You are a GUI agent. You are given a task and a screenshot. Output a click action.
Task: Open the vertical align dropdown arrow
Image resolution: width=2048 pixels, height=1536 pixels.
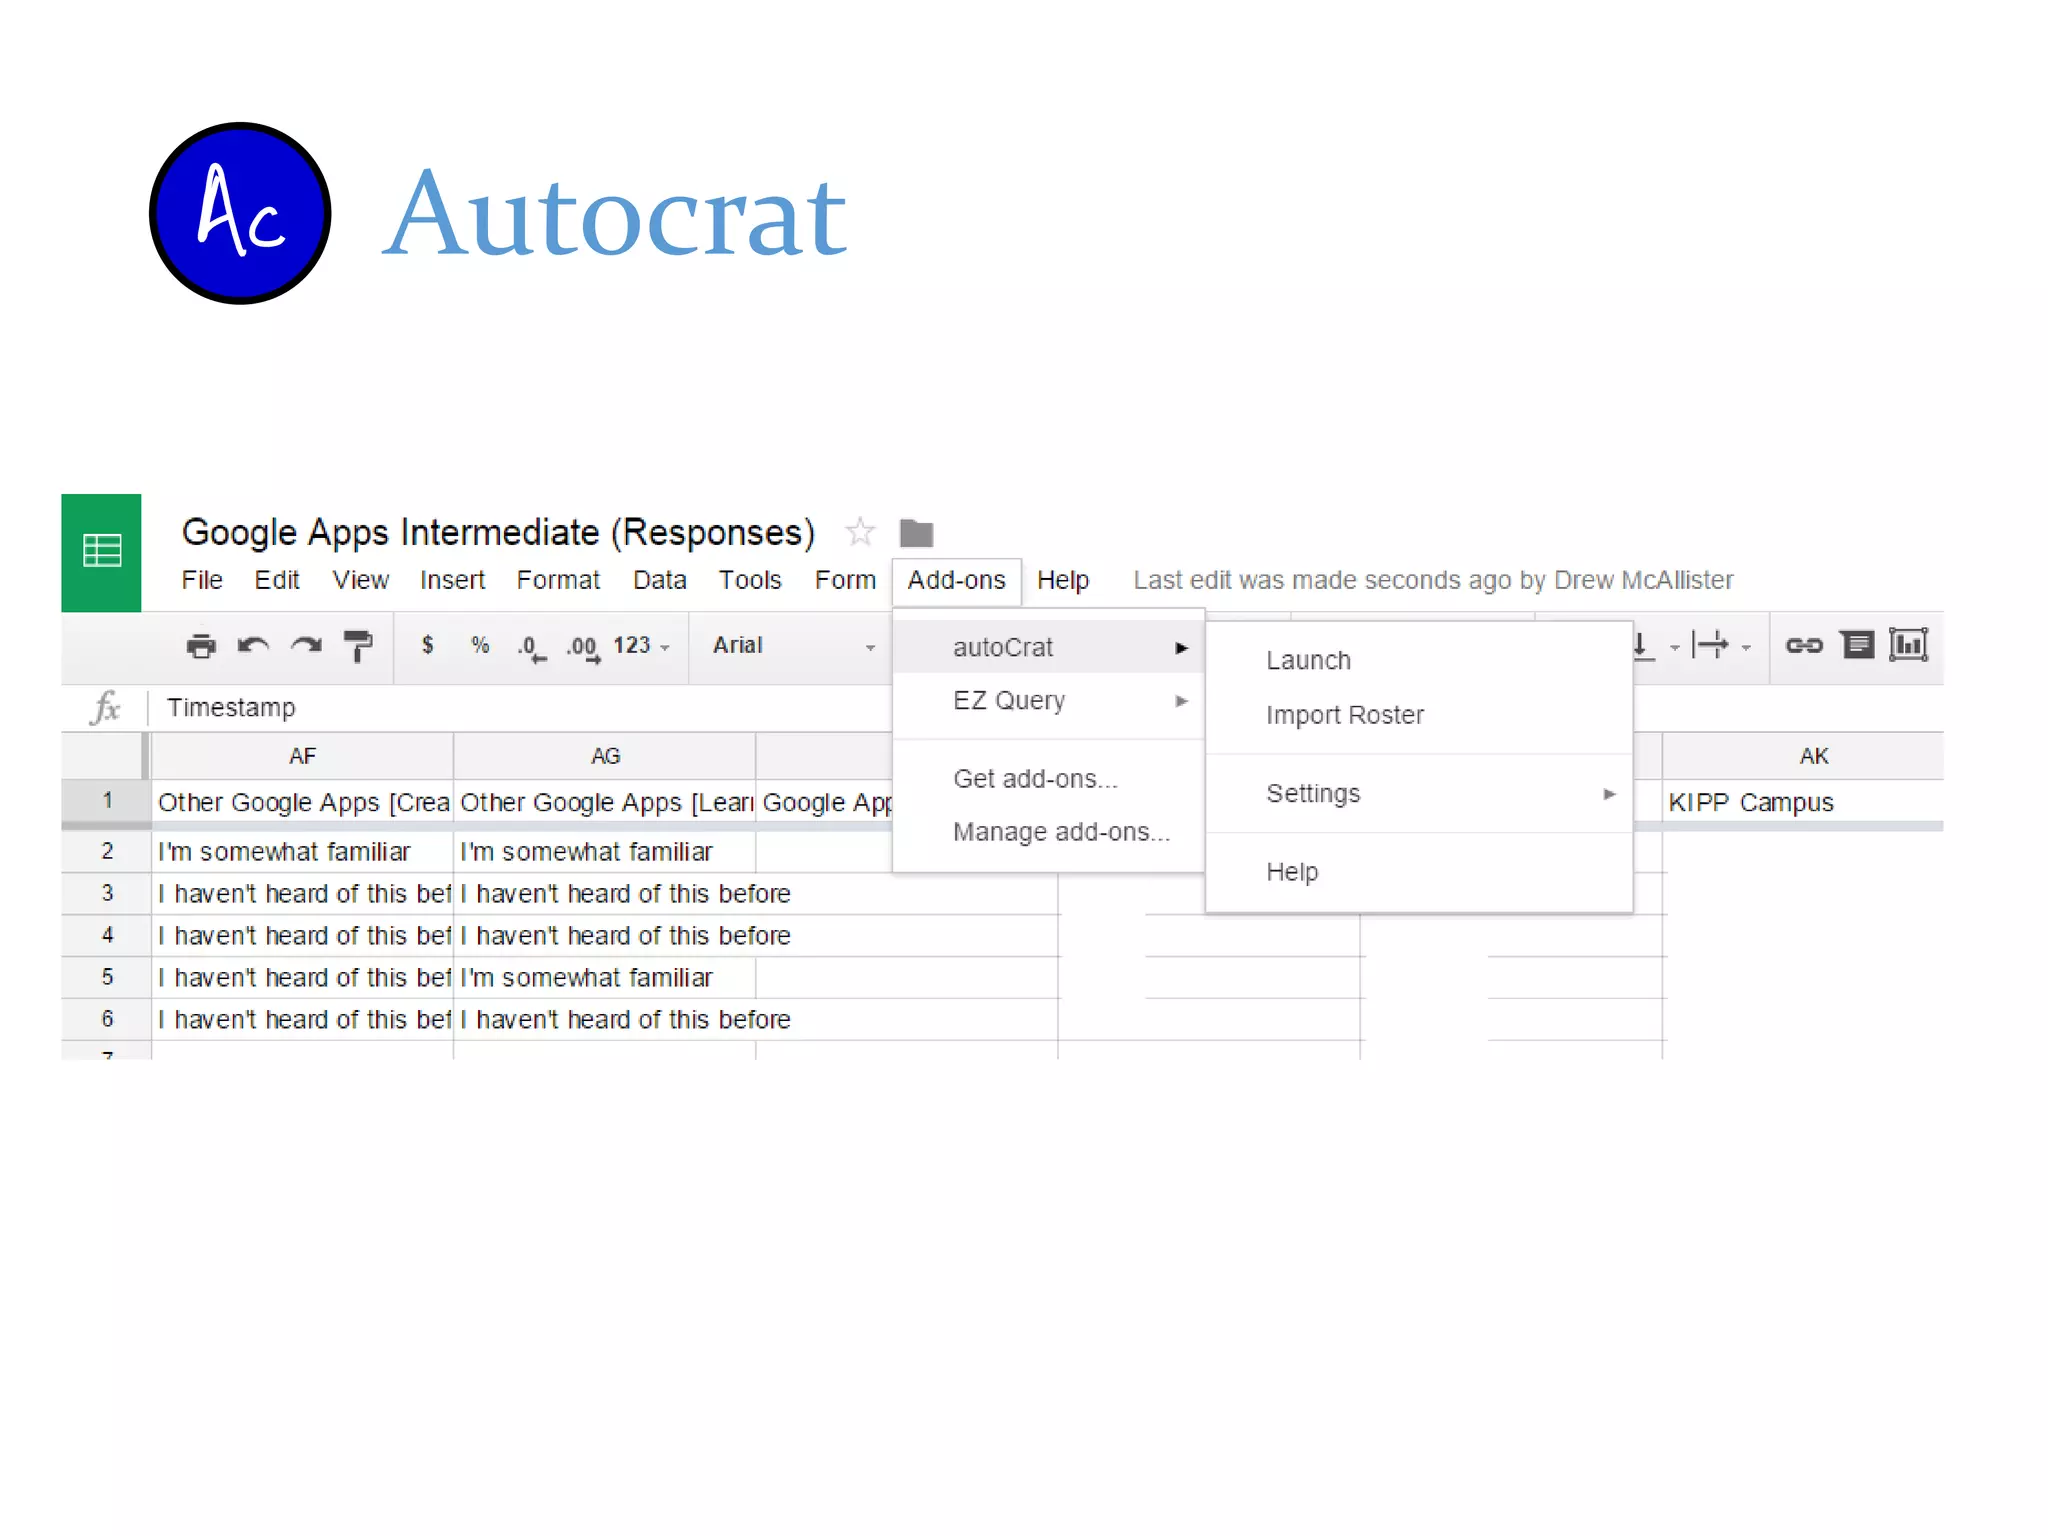[1674, 648]
